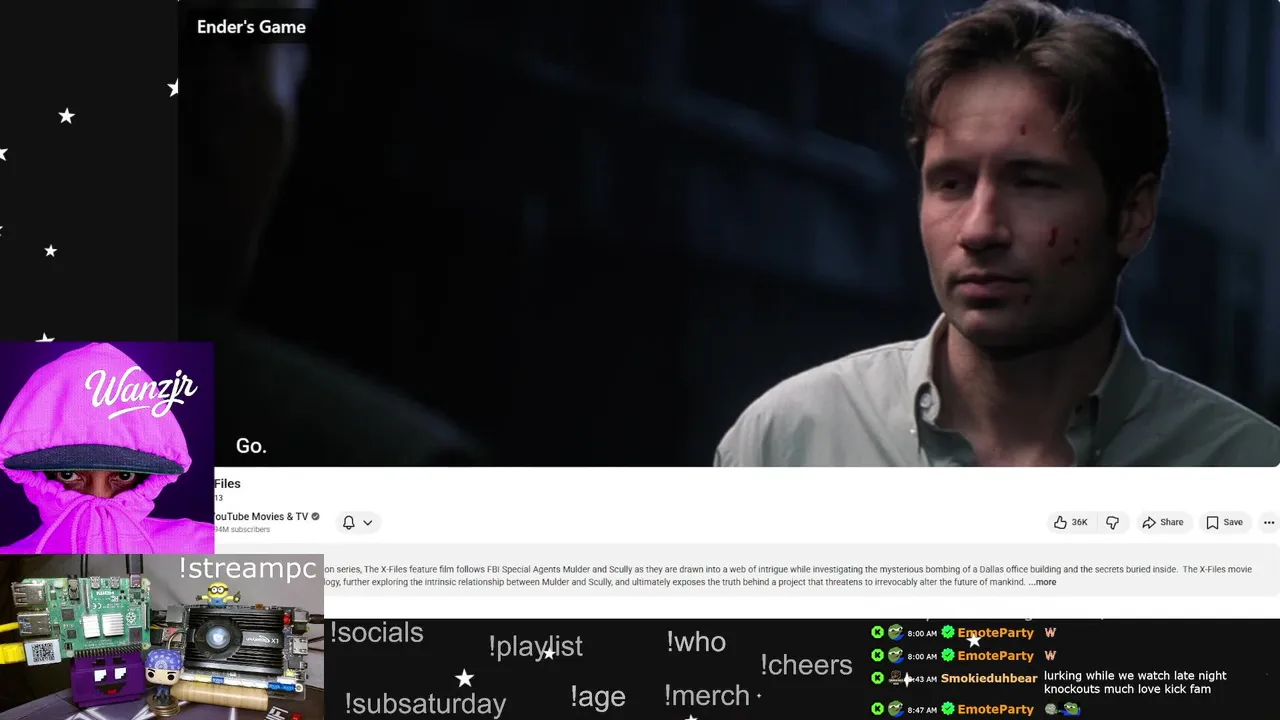Viewport: 1280px width, 720px height.
Task: Click the '!who' command text
Action: pos(696,642)
